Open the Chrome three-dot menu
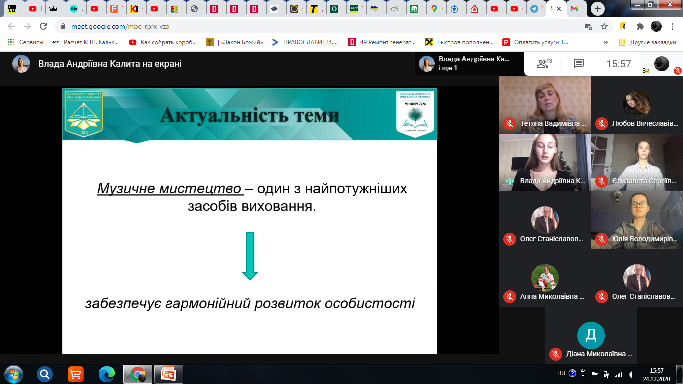The width and height of the screenshot is (683, 384). (x=673, y=27)
